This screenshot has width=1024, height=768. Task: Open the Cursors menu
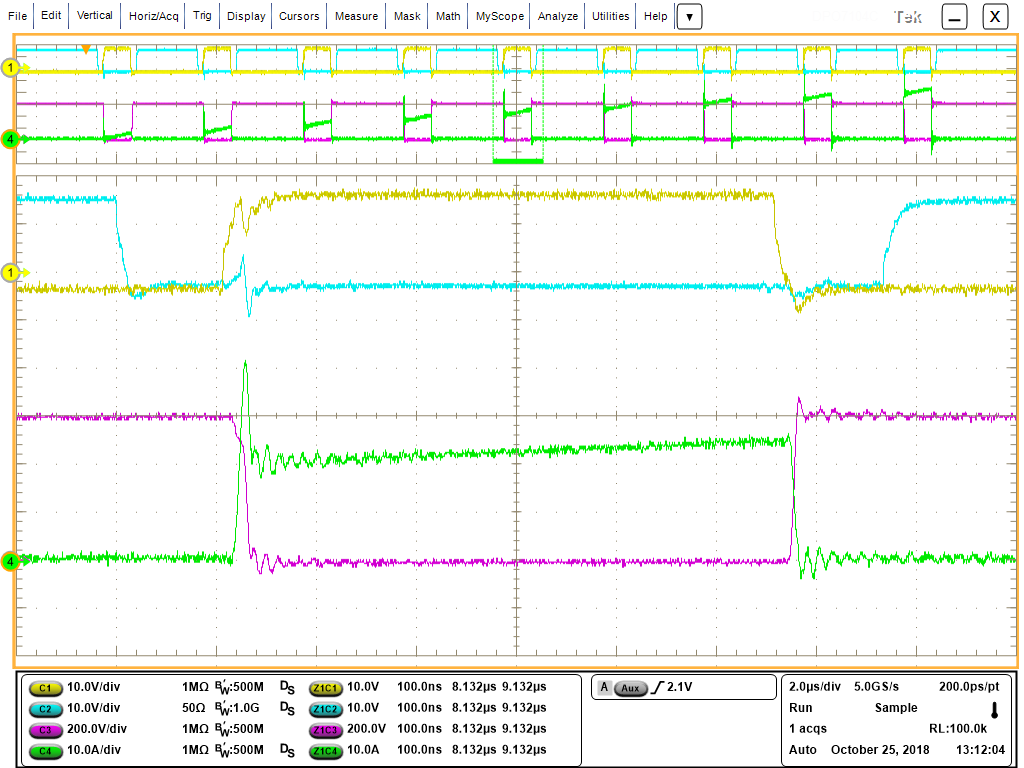point(298,16)
